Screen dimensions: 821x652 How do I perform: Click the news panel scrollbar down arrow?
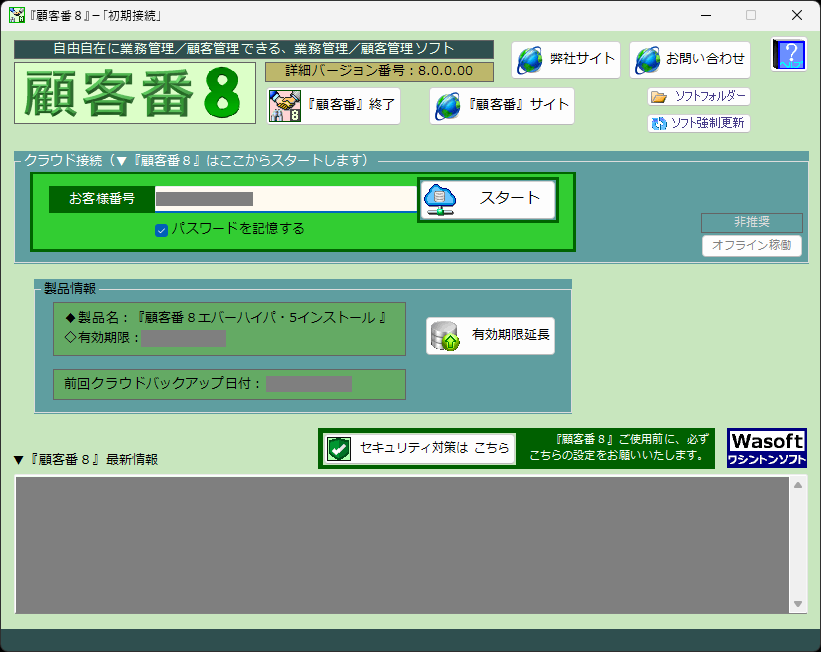pos(797,604)
